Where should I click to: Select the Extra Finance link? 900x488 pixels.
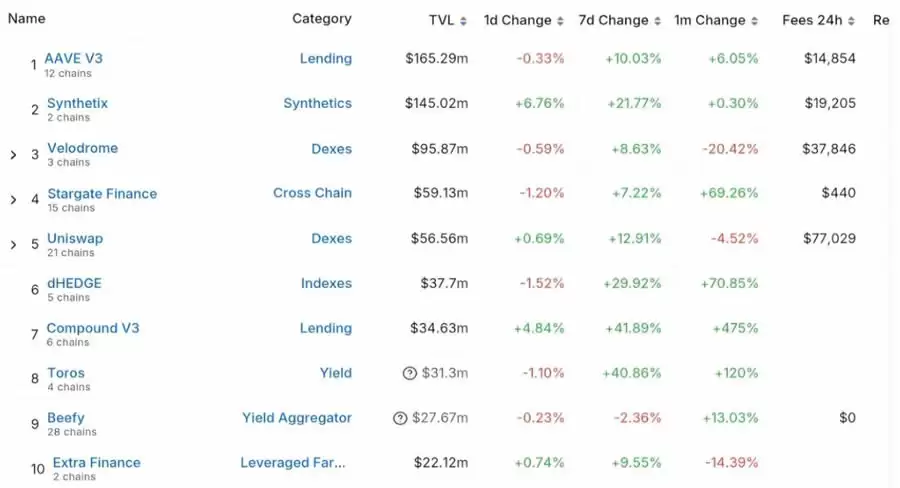point(96,462)
